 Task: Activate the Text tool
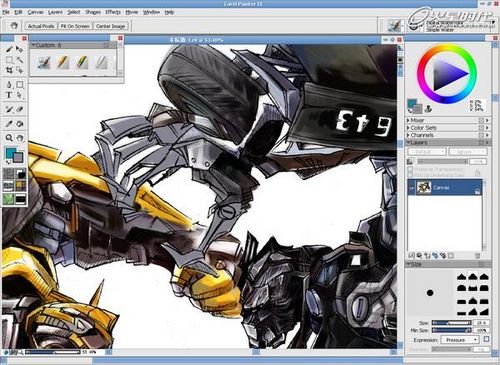point(9,95)
